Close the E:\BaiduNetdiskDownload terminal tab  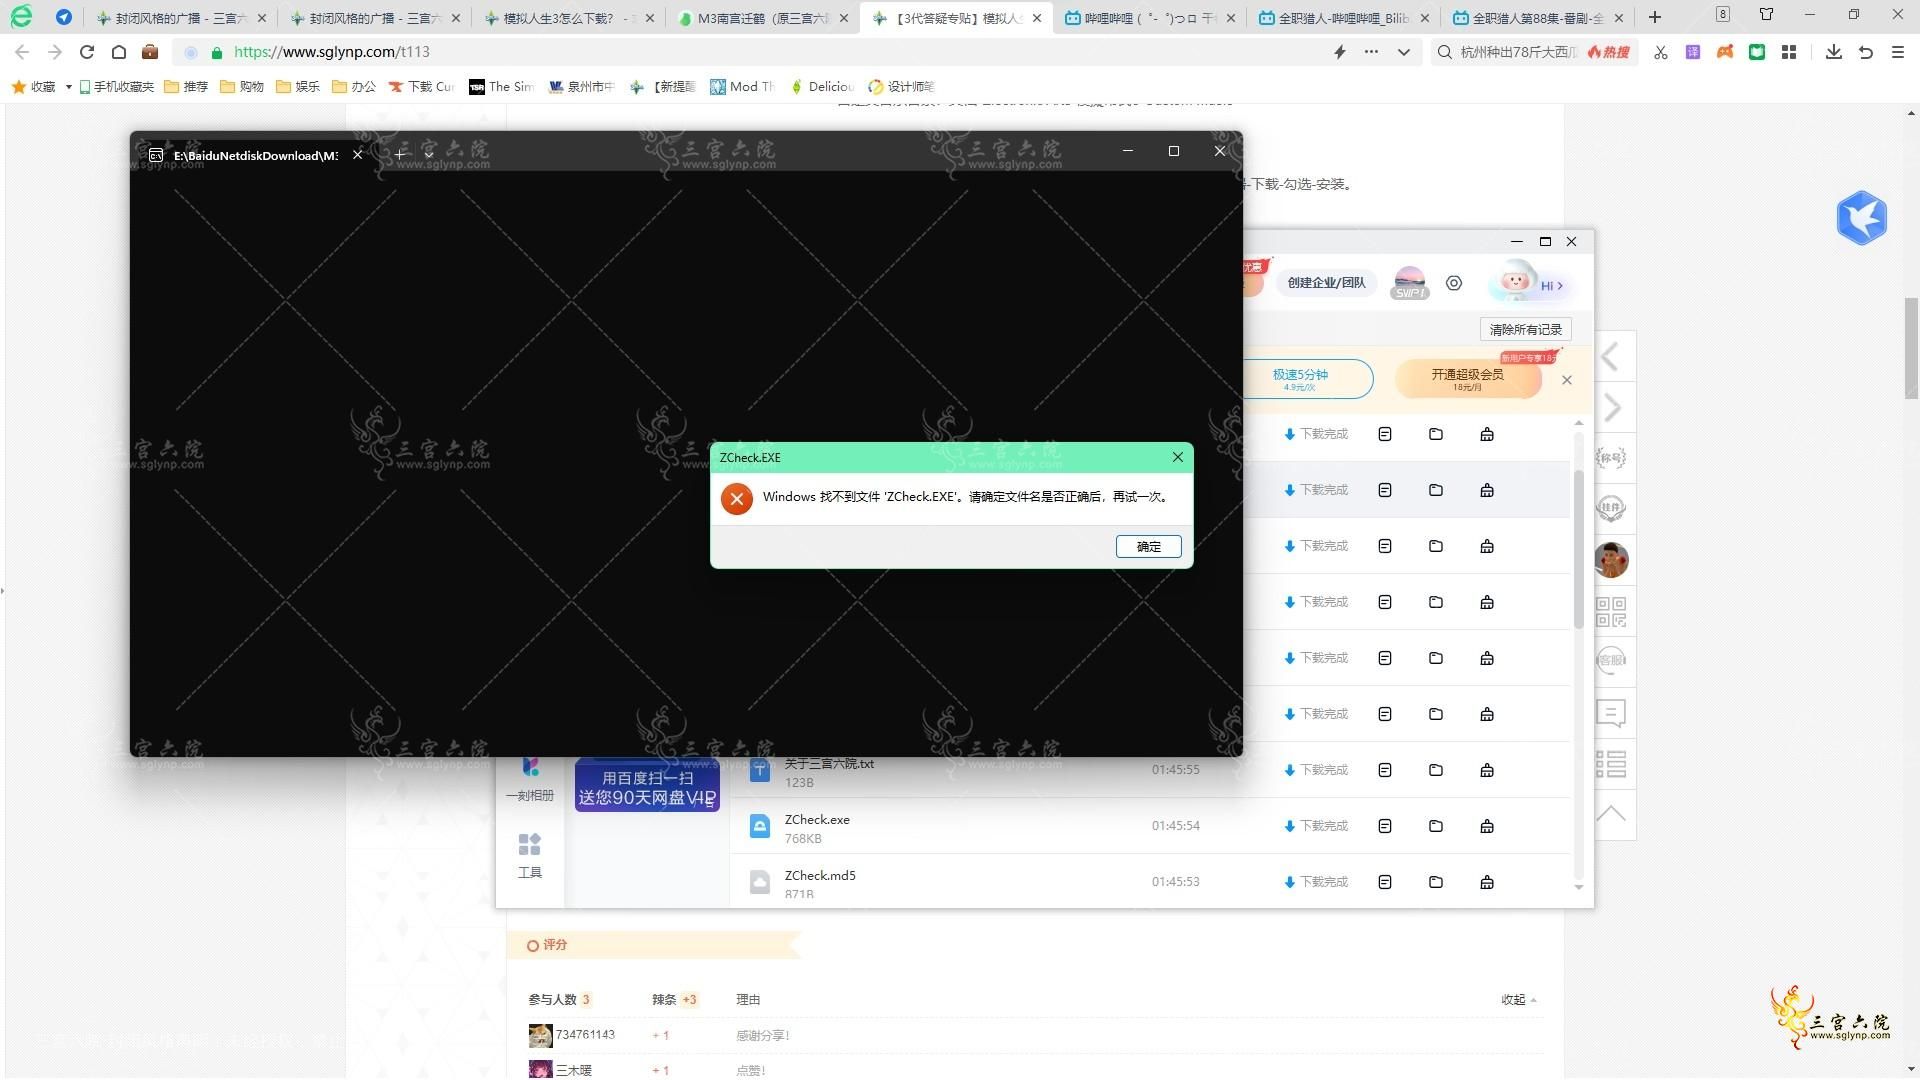click(357, 154)
